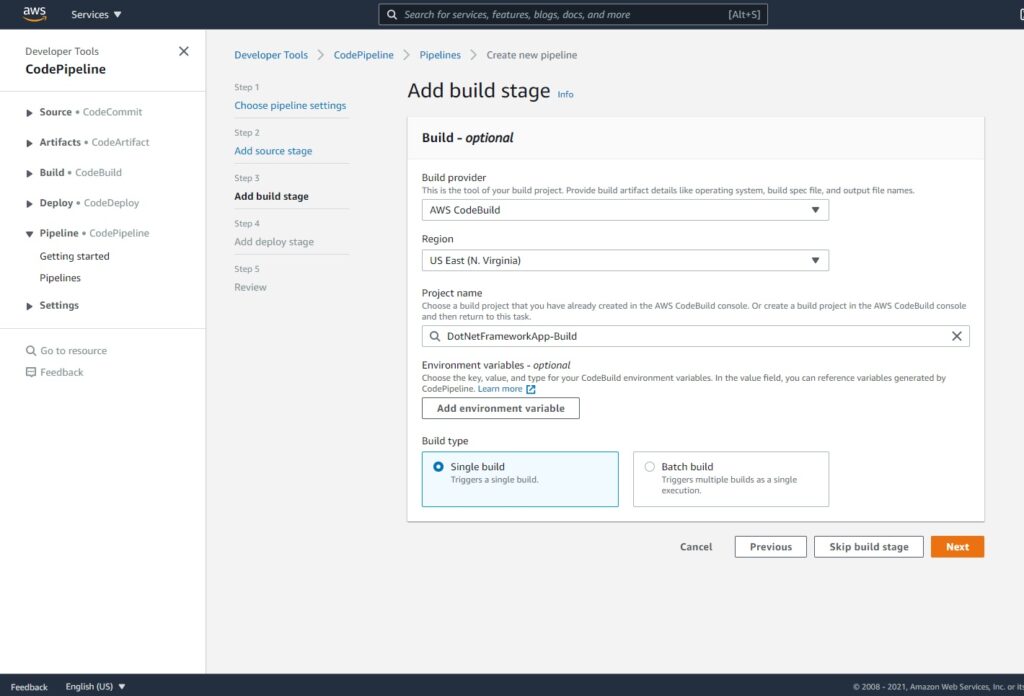Click the Skip build stage button

point(868,546)
